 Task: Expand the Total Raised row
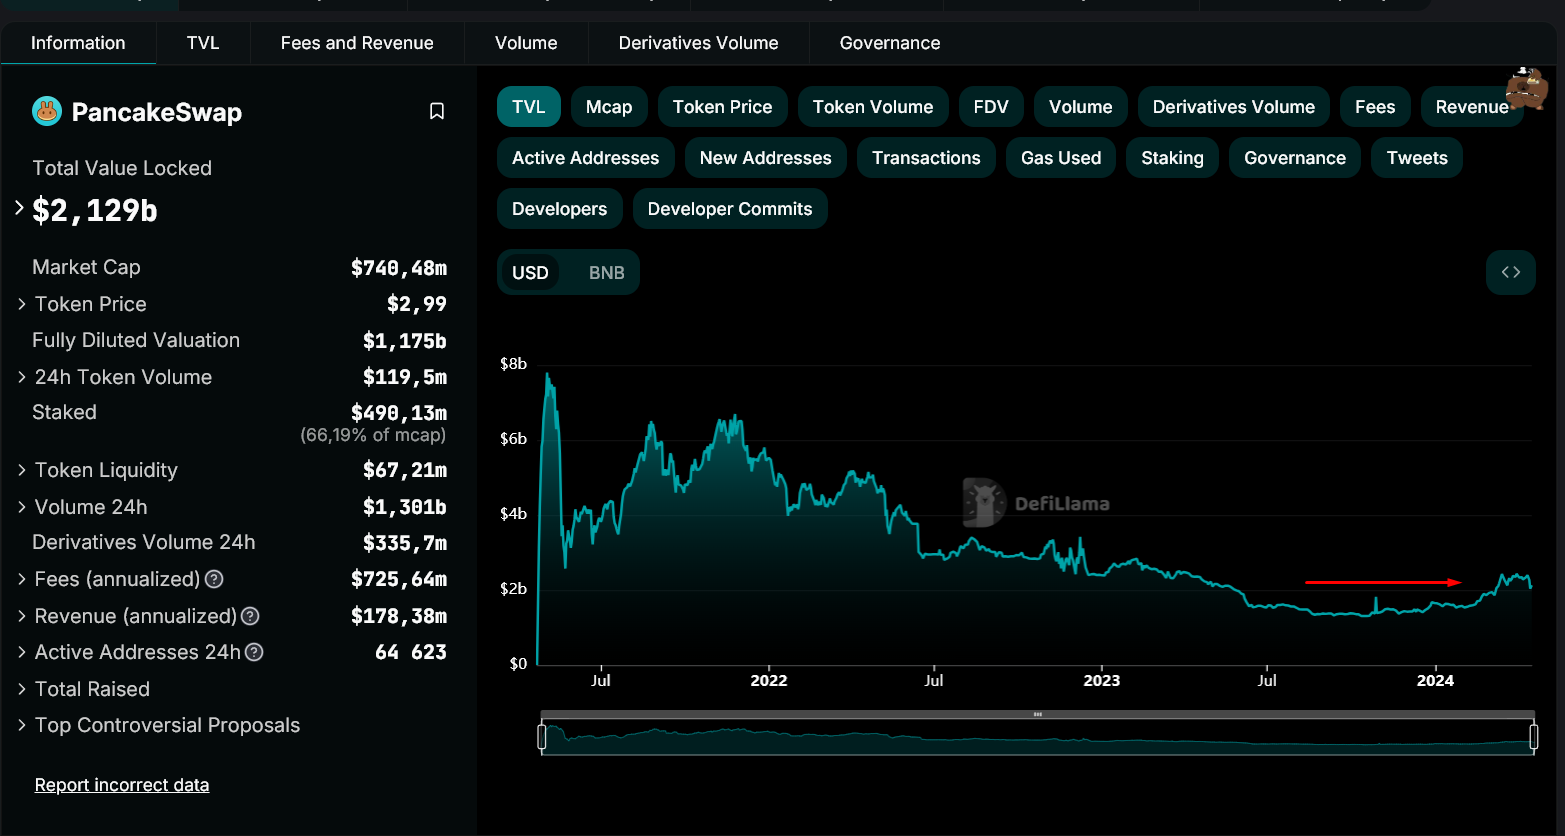point(22,689)
